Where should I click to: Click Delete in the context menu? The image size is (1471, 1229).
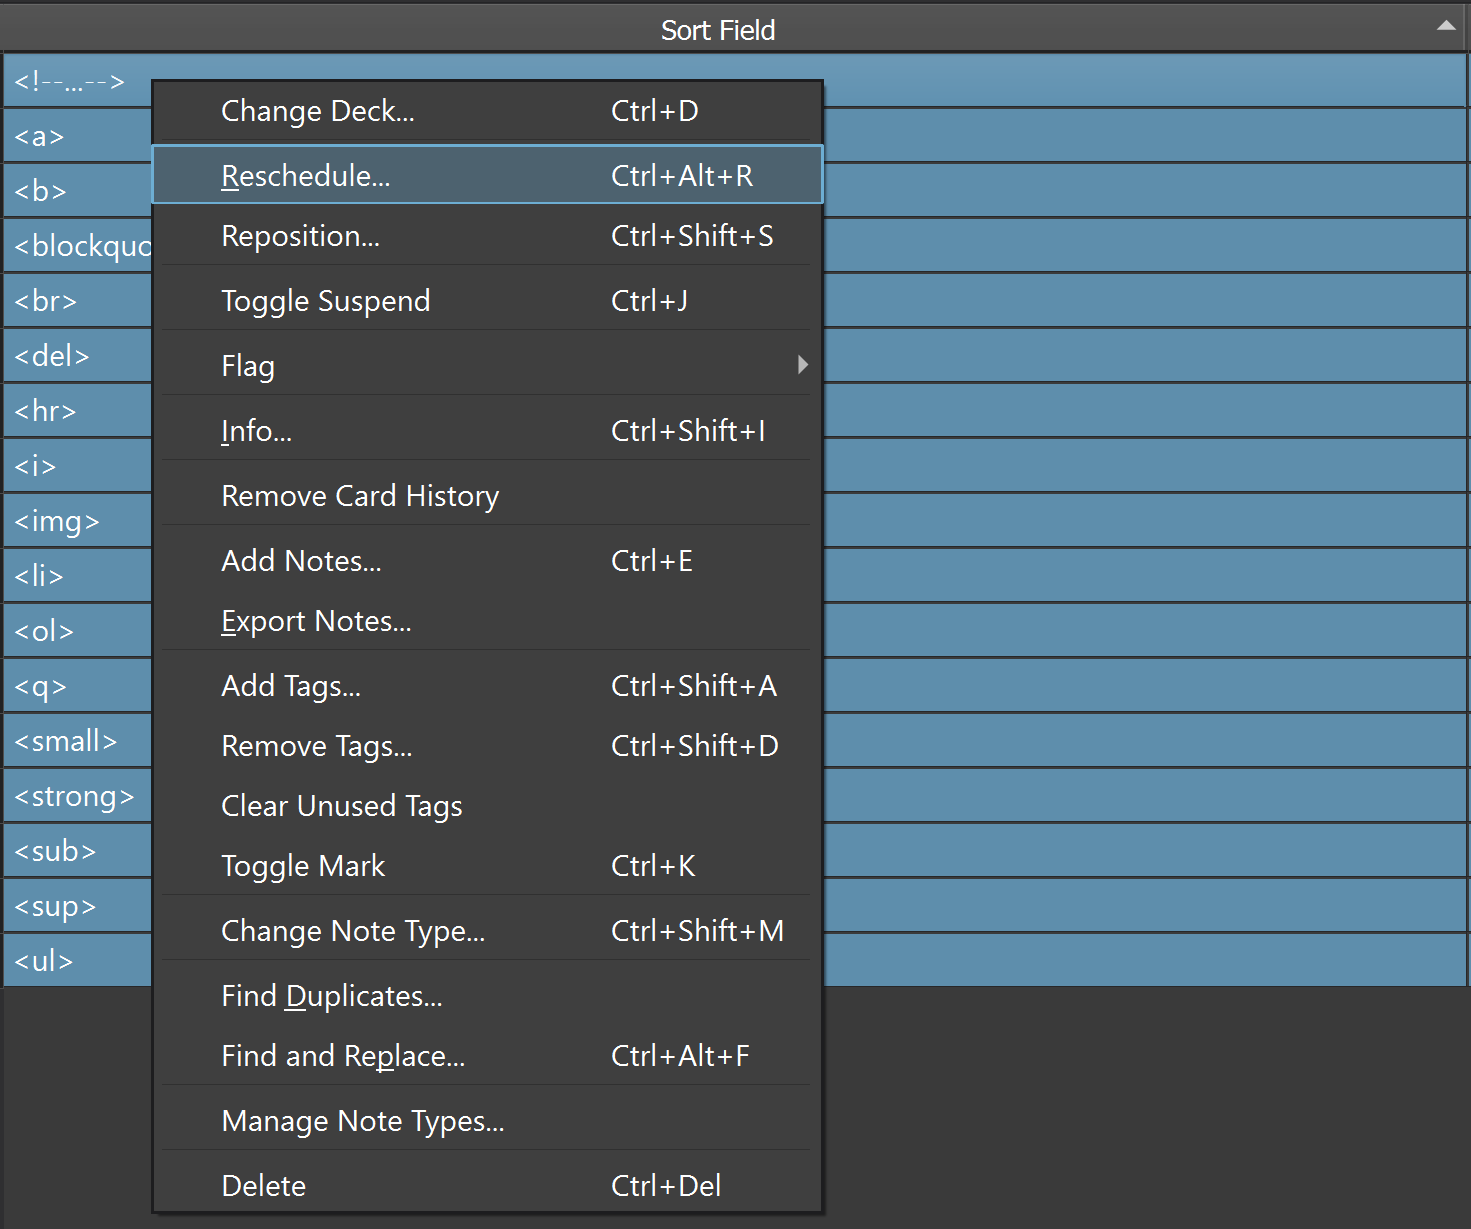487,1186
